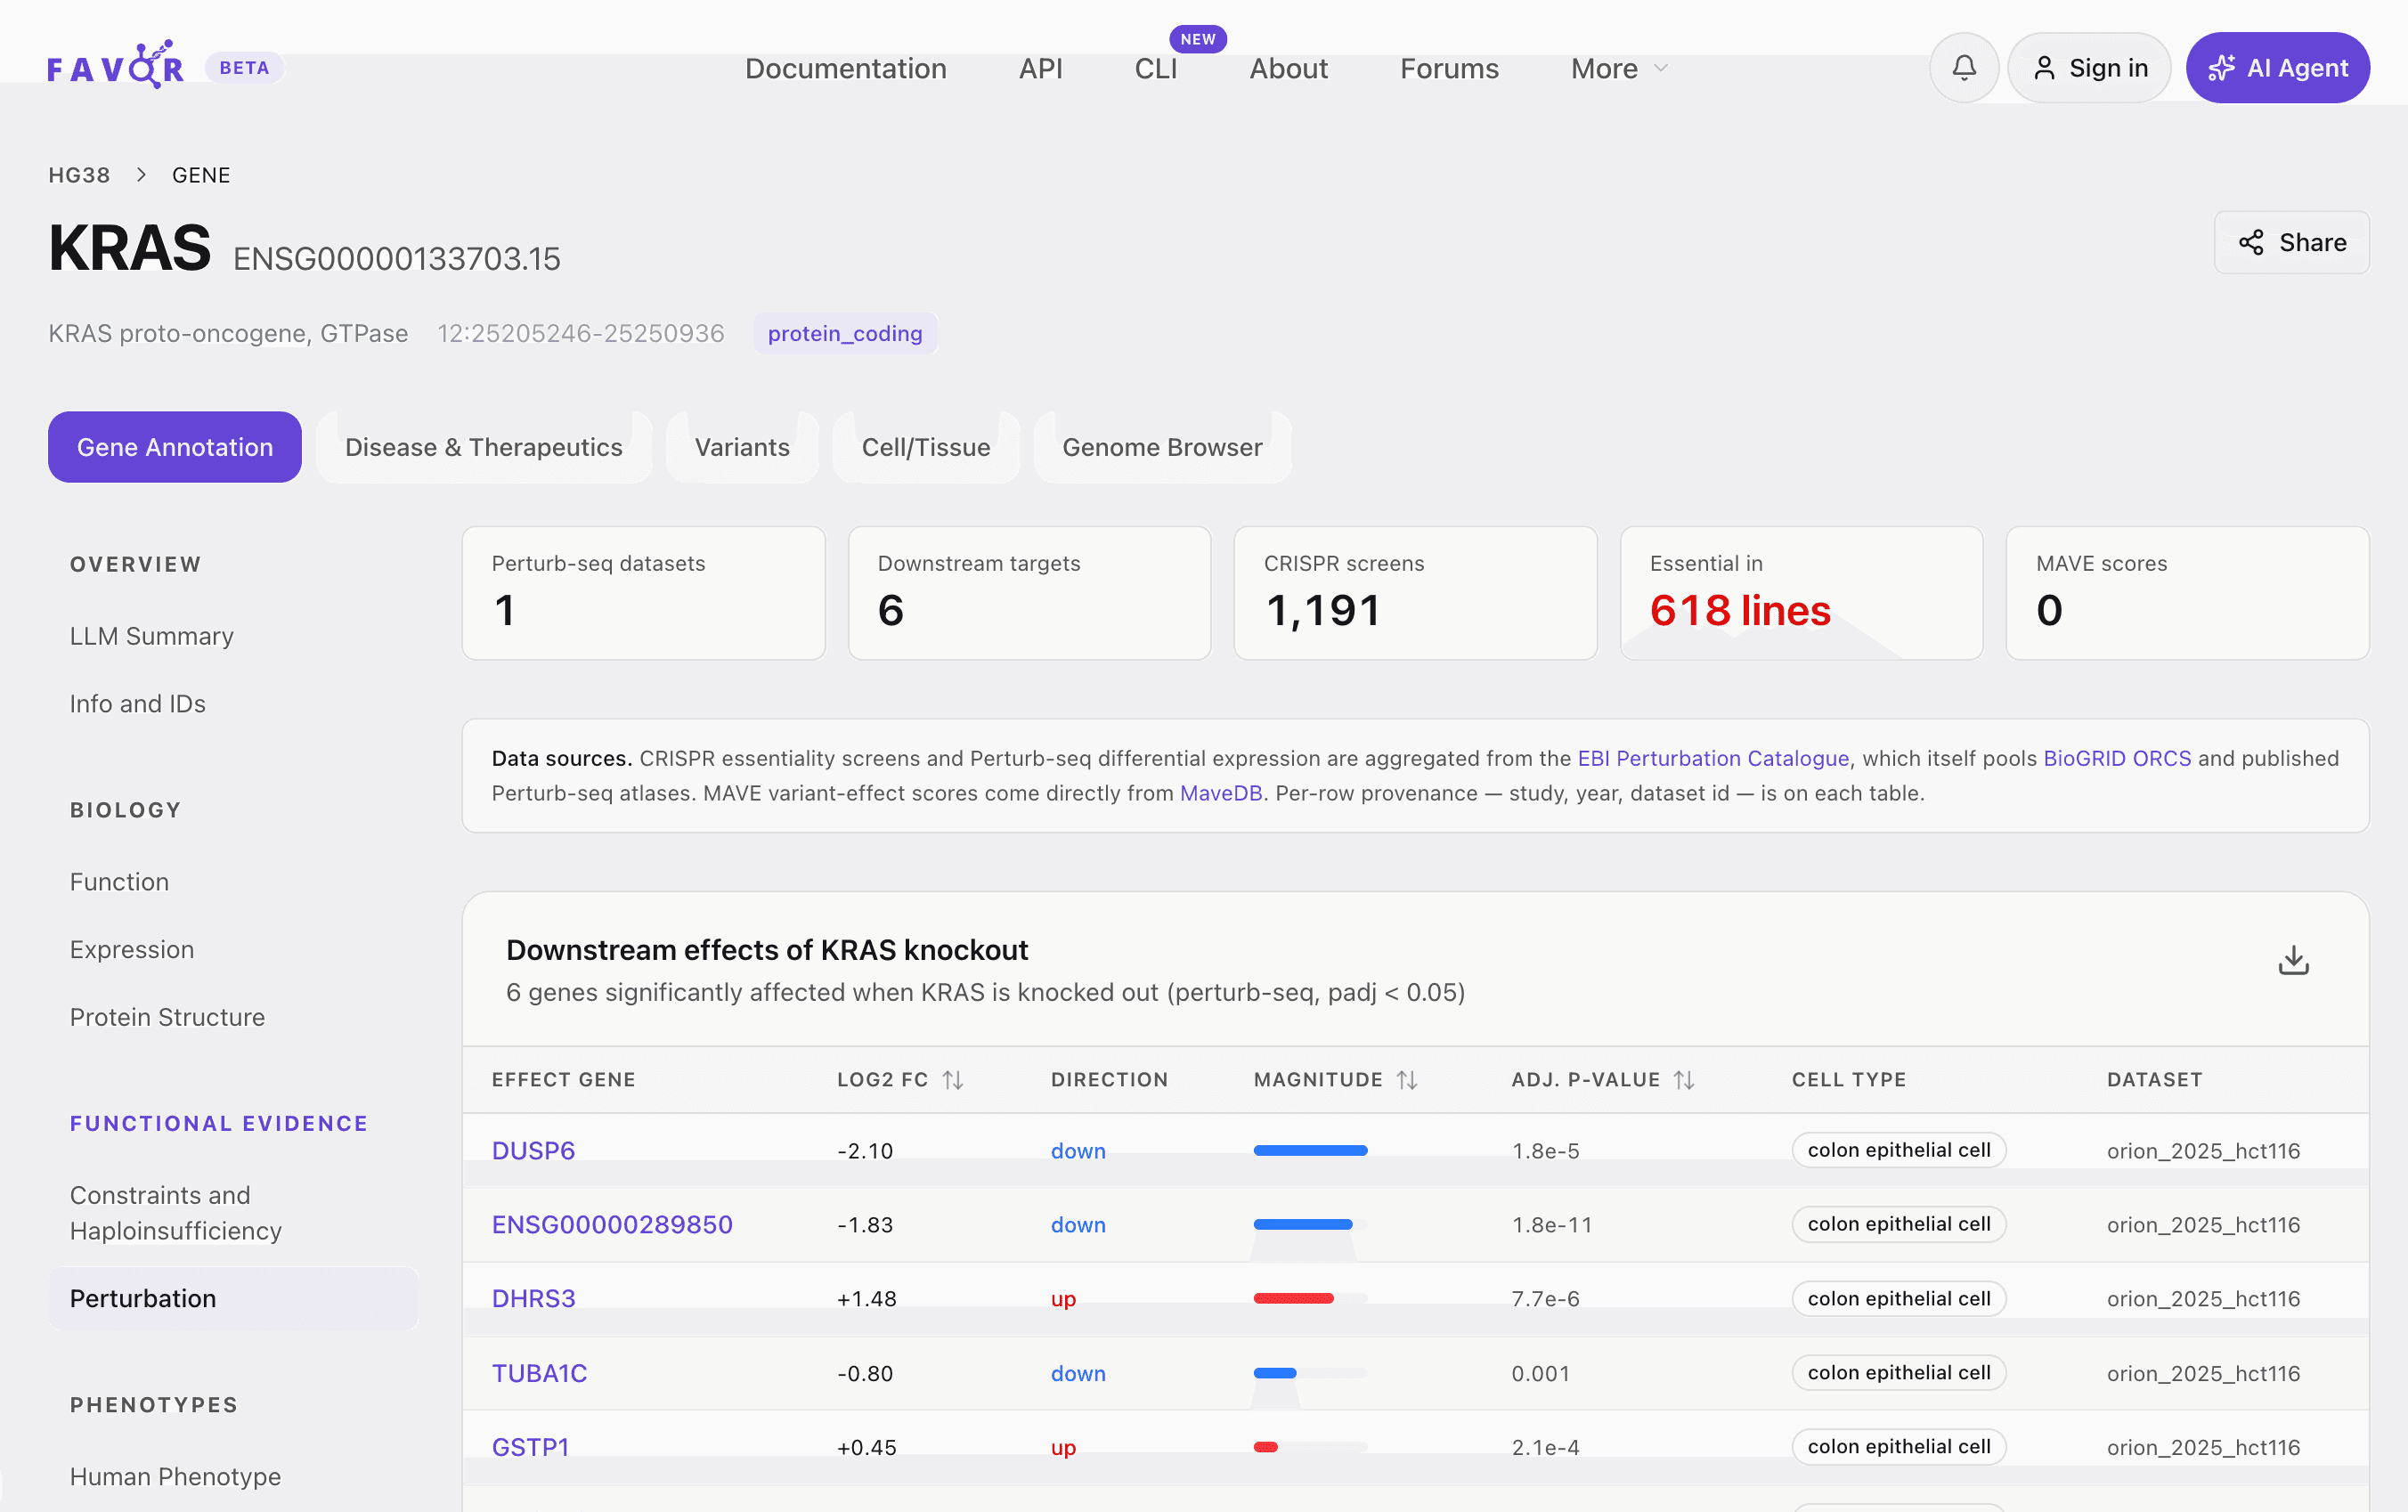Viewport: 2408px width, 1512px height.
Task: Select Perturbation in the sidebar
Action: tap(233, 1298)
